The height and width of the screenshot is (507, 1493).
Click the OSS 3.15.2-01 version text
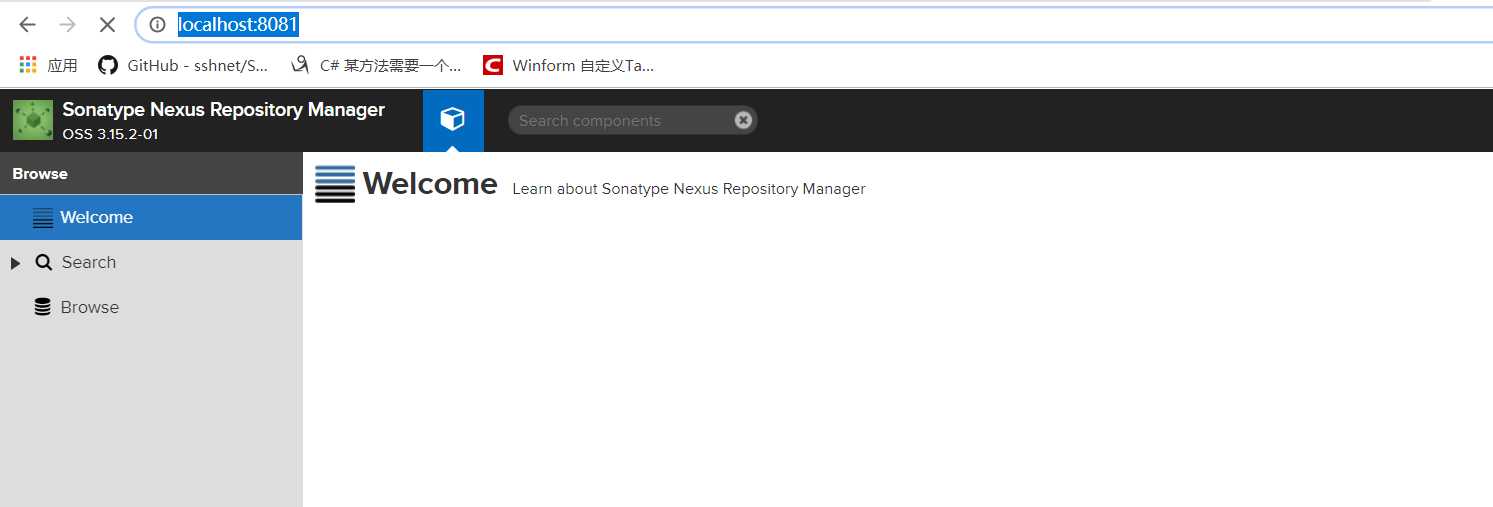[x=110, y=134]
